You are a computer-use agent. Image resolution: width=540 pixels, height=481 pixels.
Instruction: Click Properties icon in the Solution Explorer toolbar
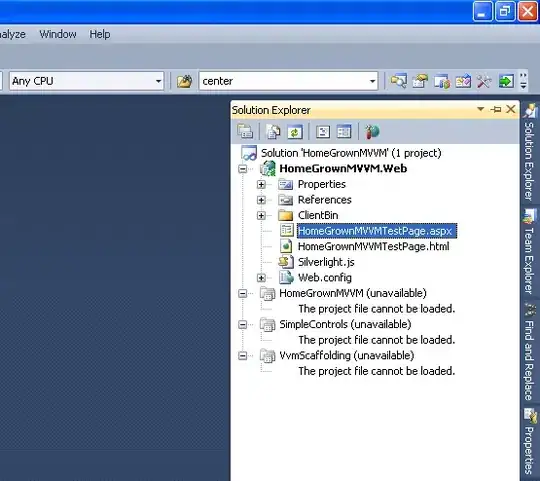(x=245, y=132)
